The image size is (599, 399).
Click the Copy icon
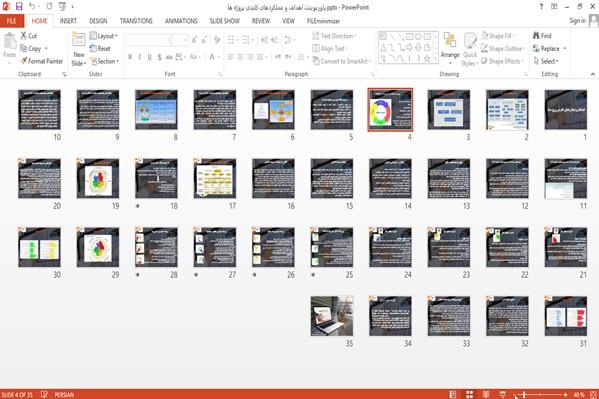coord(24,48)
